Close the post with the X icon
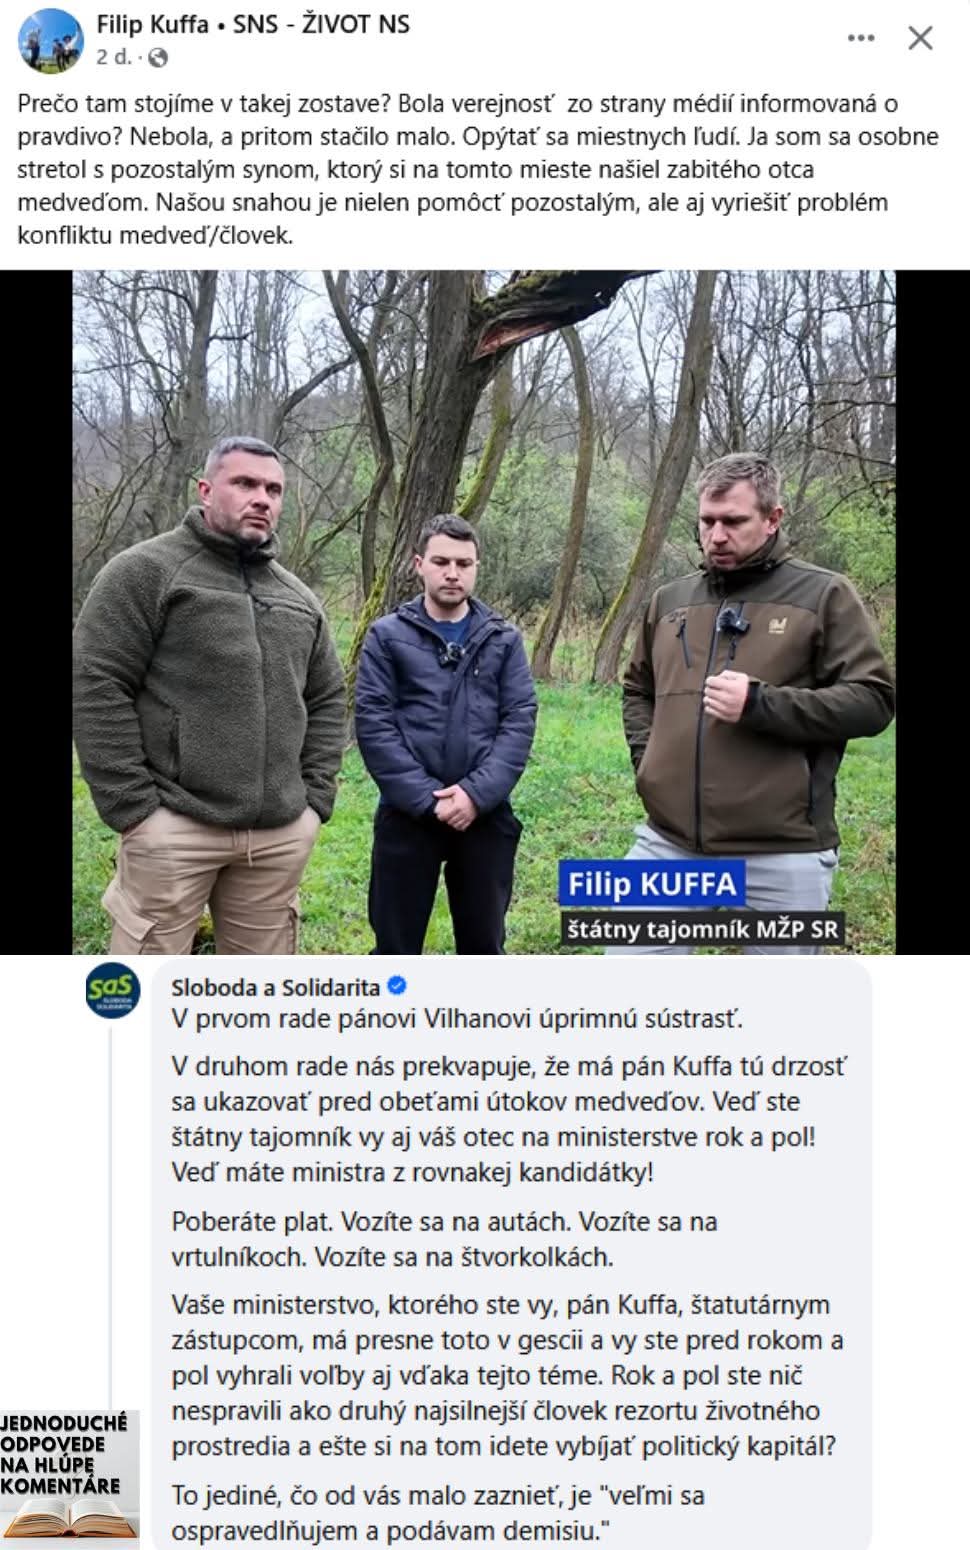This screenshot has height=1550, width=970. click(920, 38)
